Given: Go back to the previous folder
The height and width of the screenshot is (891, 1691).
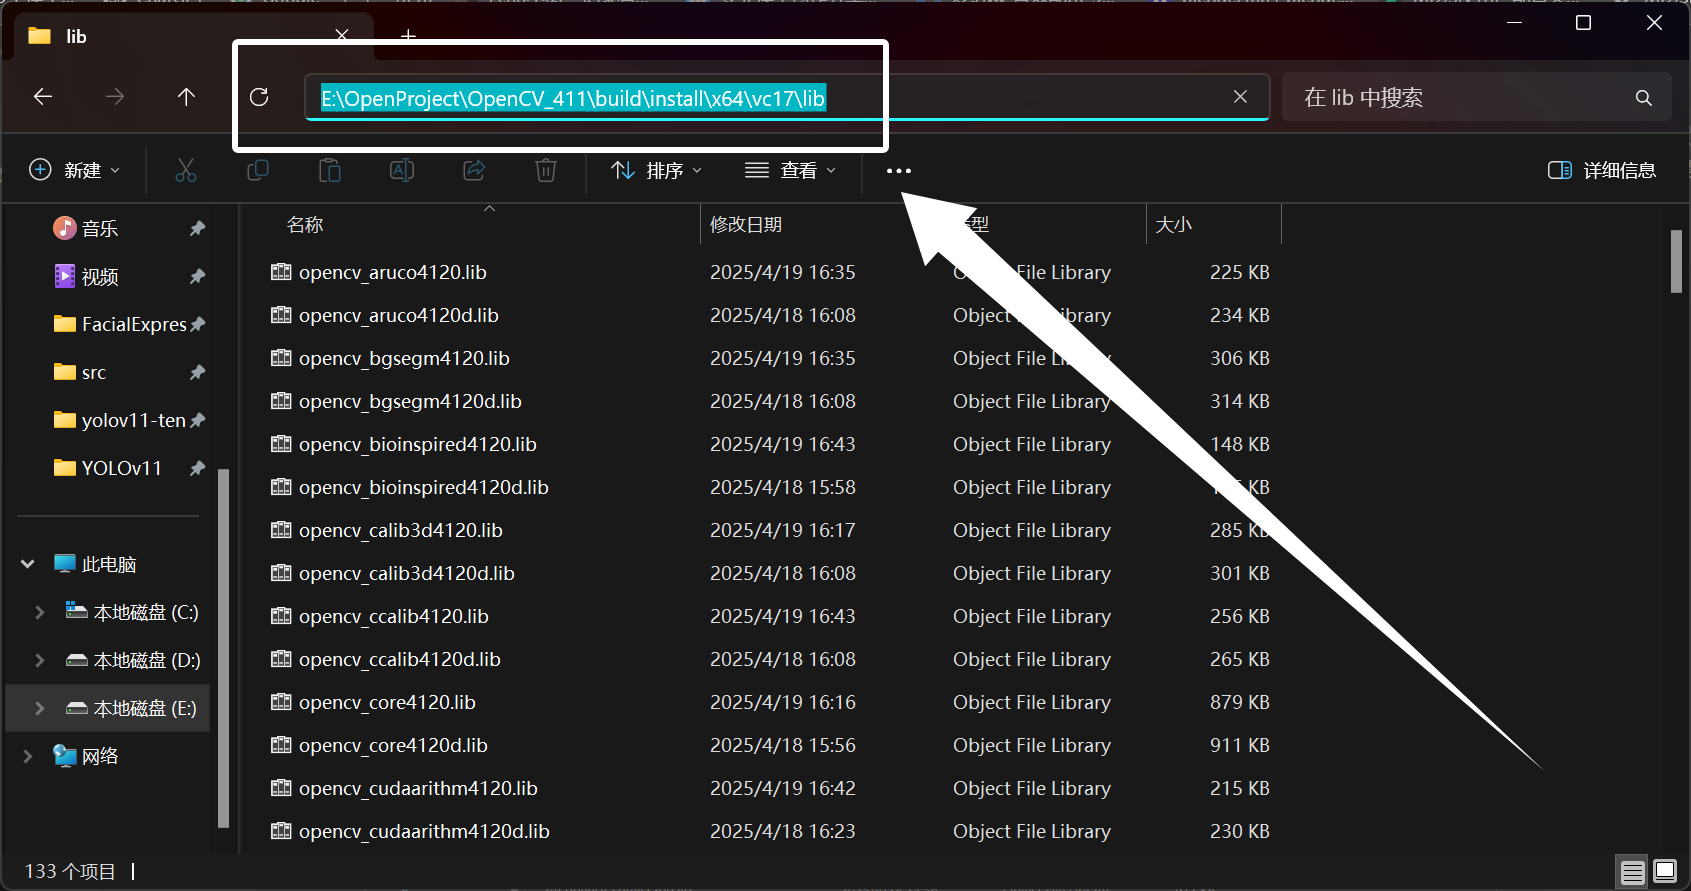Looking at the screenshot, I should point(43,97).
